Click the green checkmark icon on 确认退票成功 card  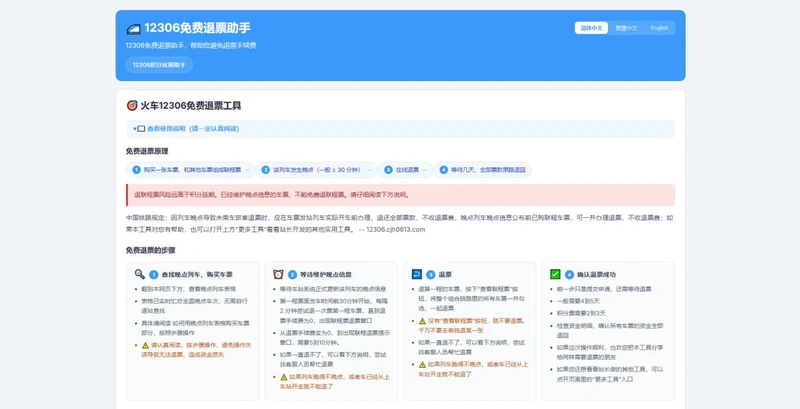coord(555,274)
